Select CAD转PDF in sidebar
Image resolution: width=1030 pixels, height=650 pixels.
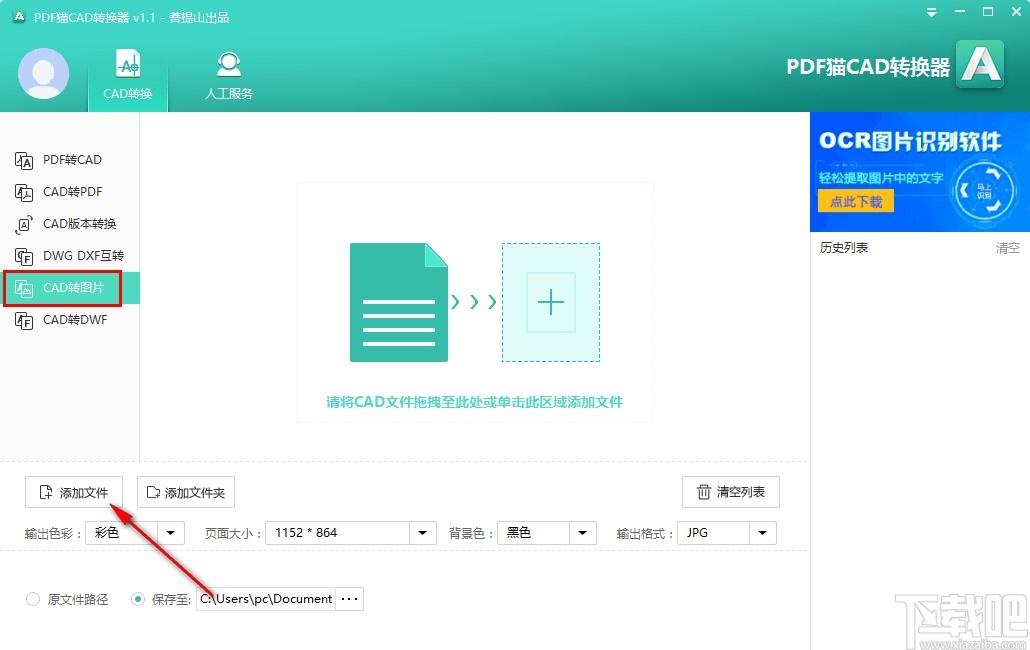pyautogui.click(x=70, y=192)
